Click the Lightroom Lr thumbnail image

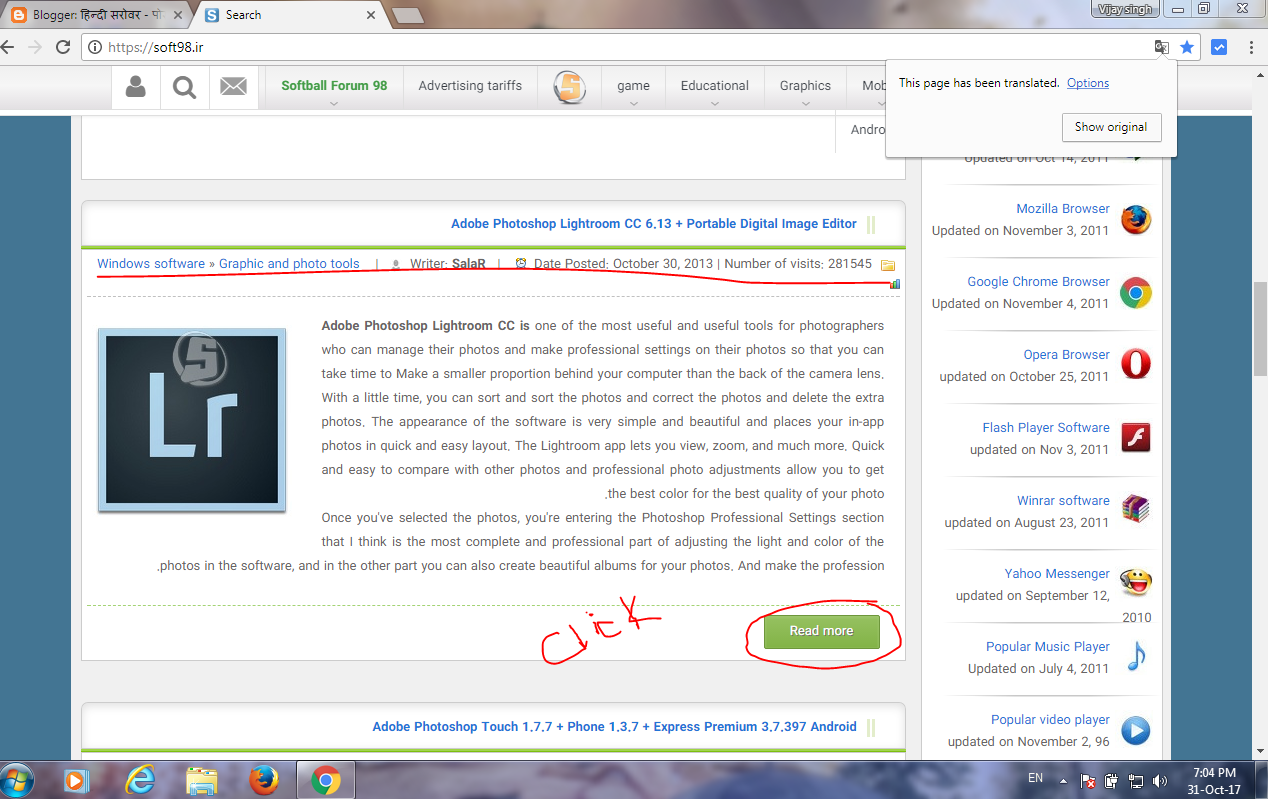pyautogui.click(x=192, y=420)
